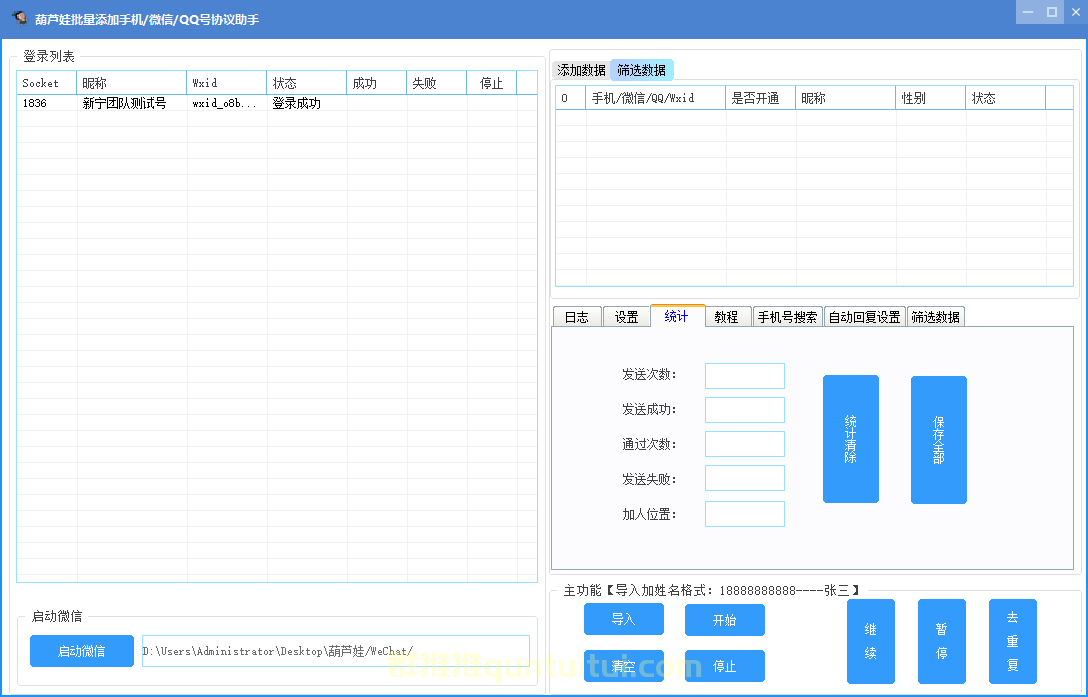Click the 是否开通 column header
Image resolution: width=1088 pixels, height=697 pixels.
click(x=760, y=98)
